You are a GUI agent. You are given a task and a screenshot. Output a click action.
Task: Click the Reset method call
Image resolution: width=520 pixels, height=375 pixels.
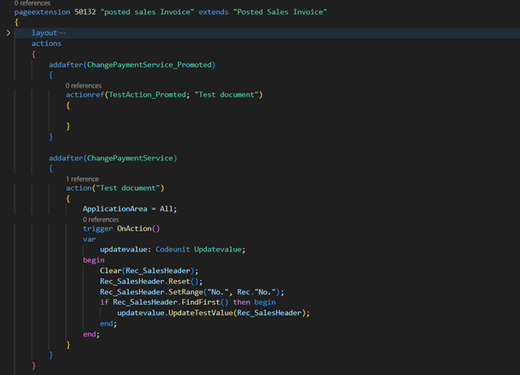tap(179, 281)
